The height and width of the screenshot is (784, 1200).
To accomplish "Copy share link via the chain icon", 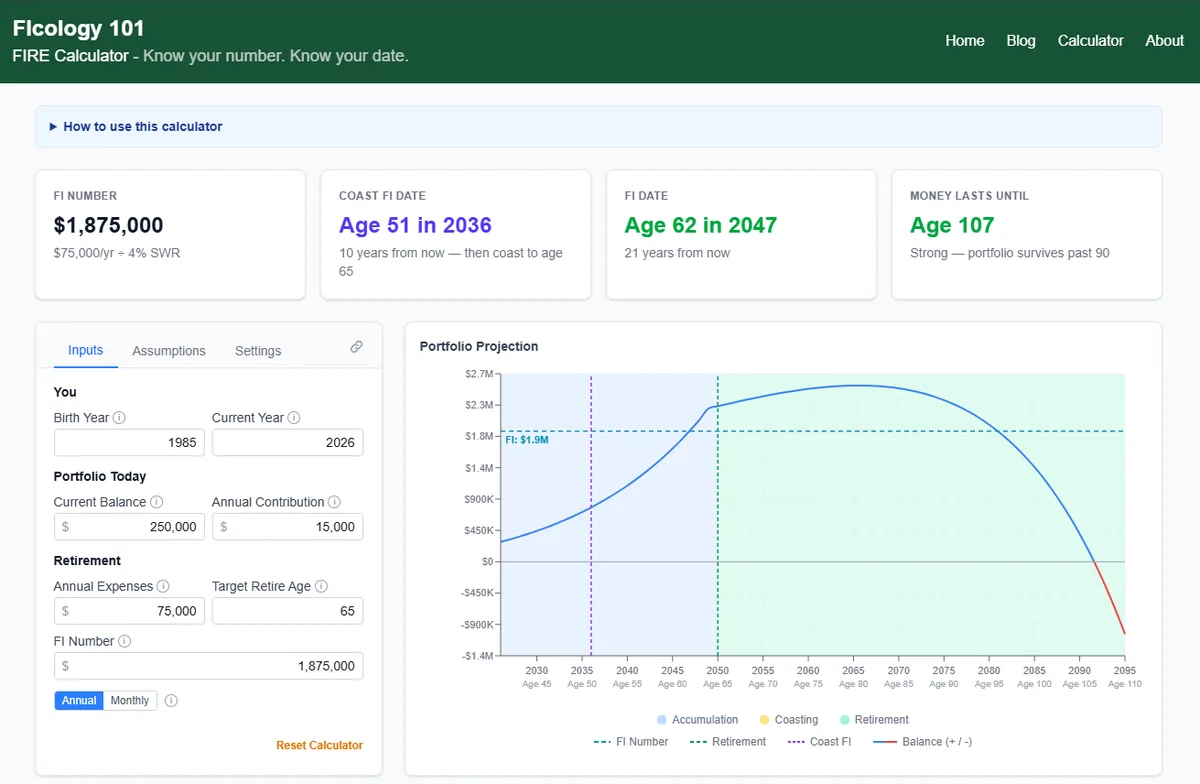I will point(356,347).
